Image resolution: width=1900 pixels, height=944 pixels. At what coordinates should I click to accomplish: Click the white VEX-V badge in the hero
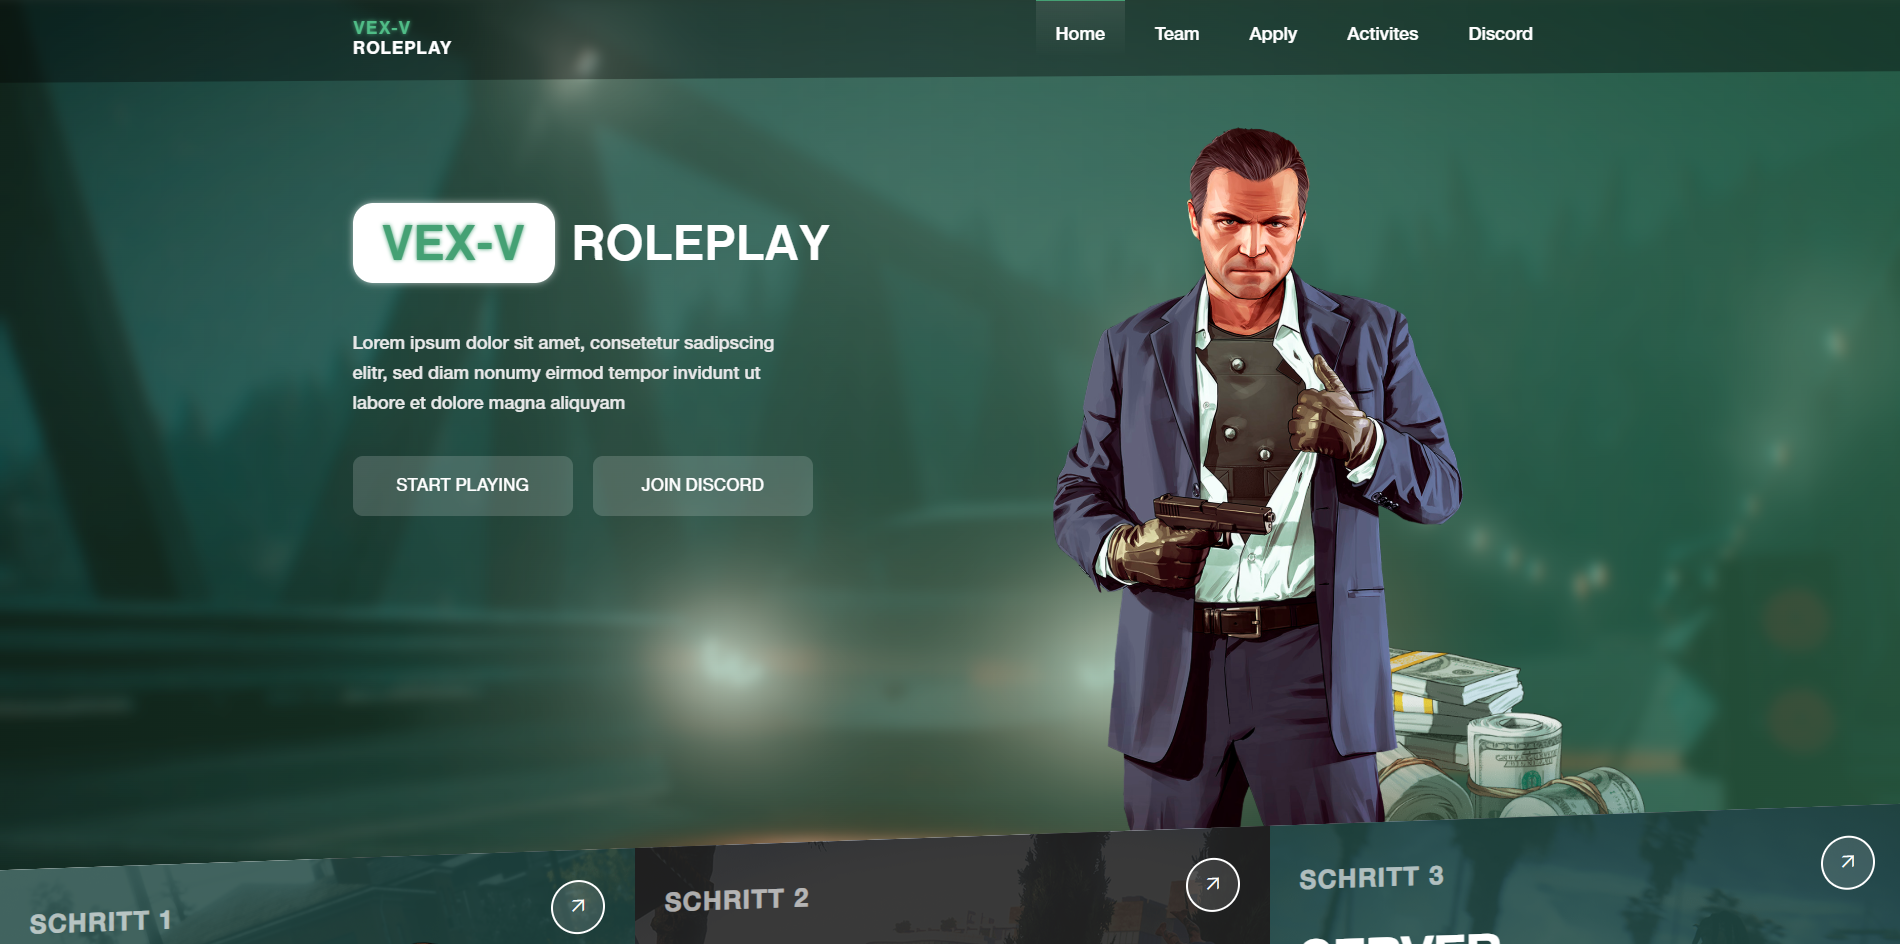[x=454, y=243]
